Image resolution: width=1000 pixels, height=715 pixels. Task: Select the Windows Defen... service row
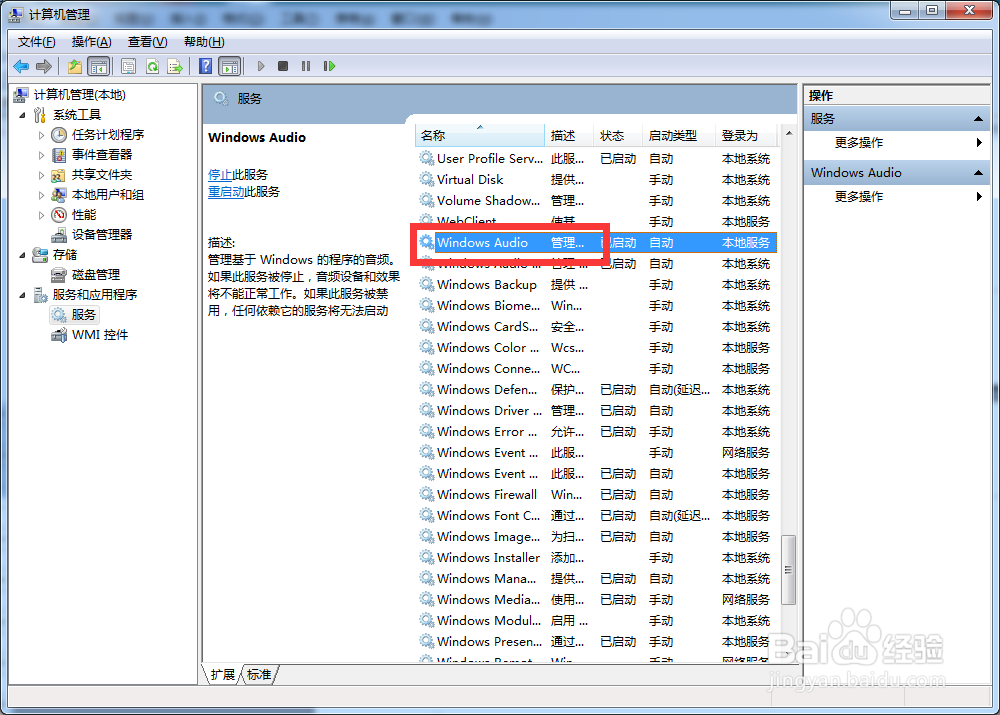pos(597,389)
